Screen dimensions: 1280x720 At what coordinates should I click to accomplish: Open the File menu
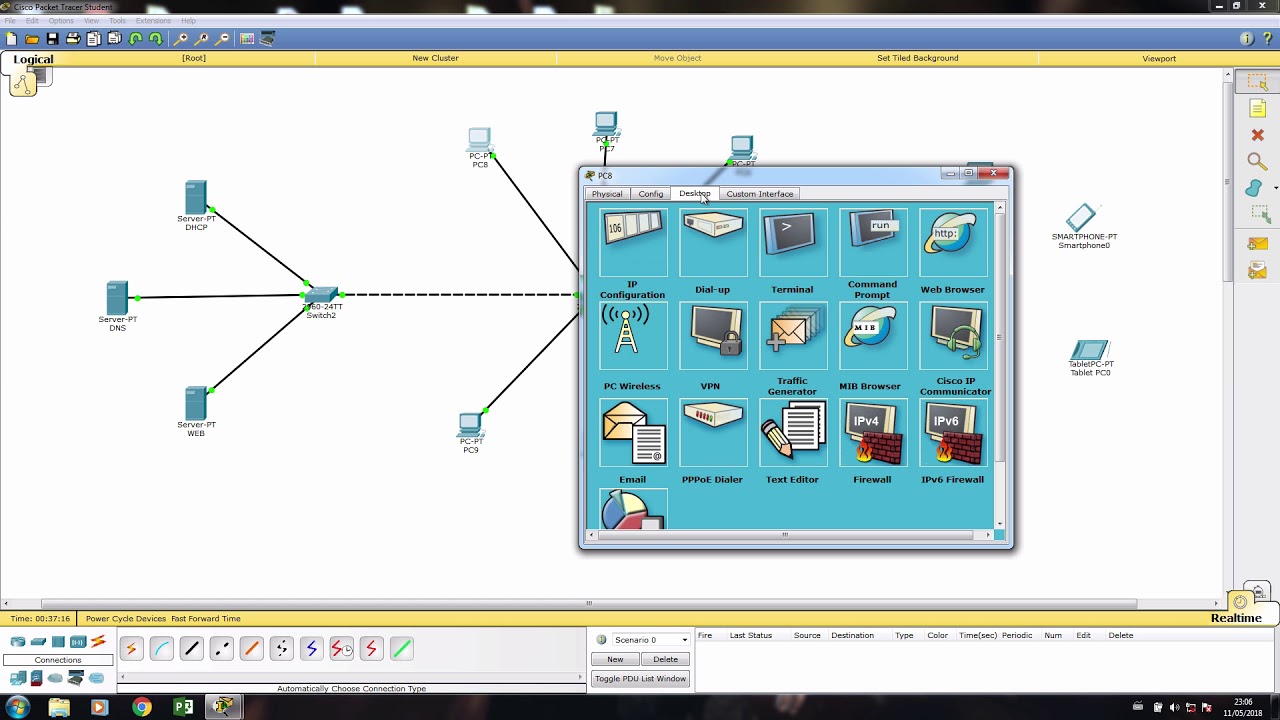(9, 20)
